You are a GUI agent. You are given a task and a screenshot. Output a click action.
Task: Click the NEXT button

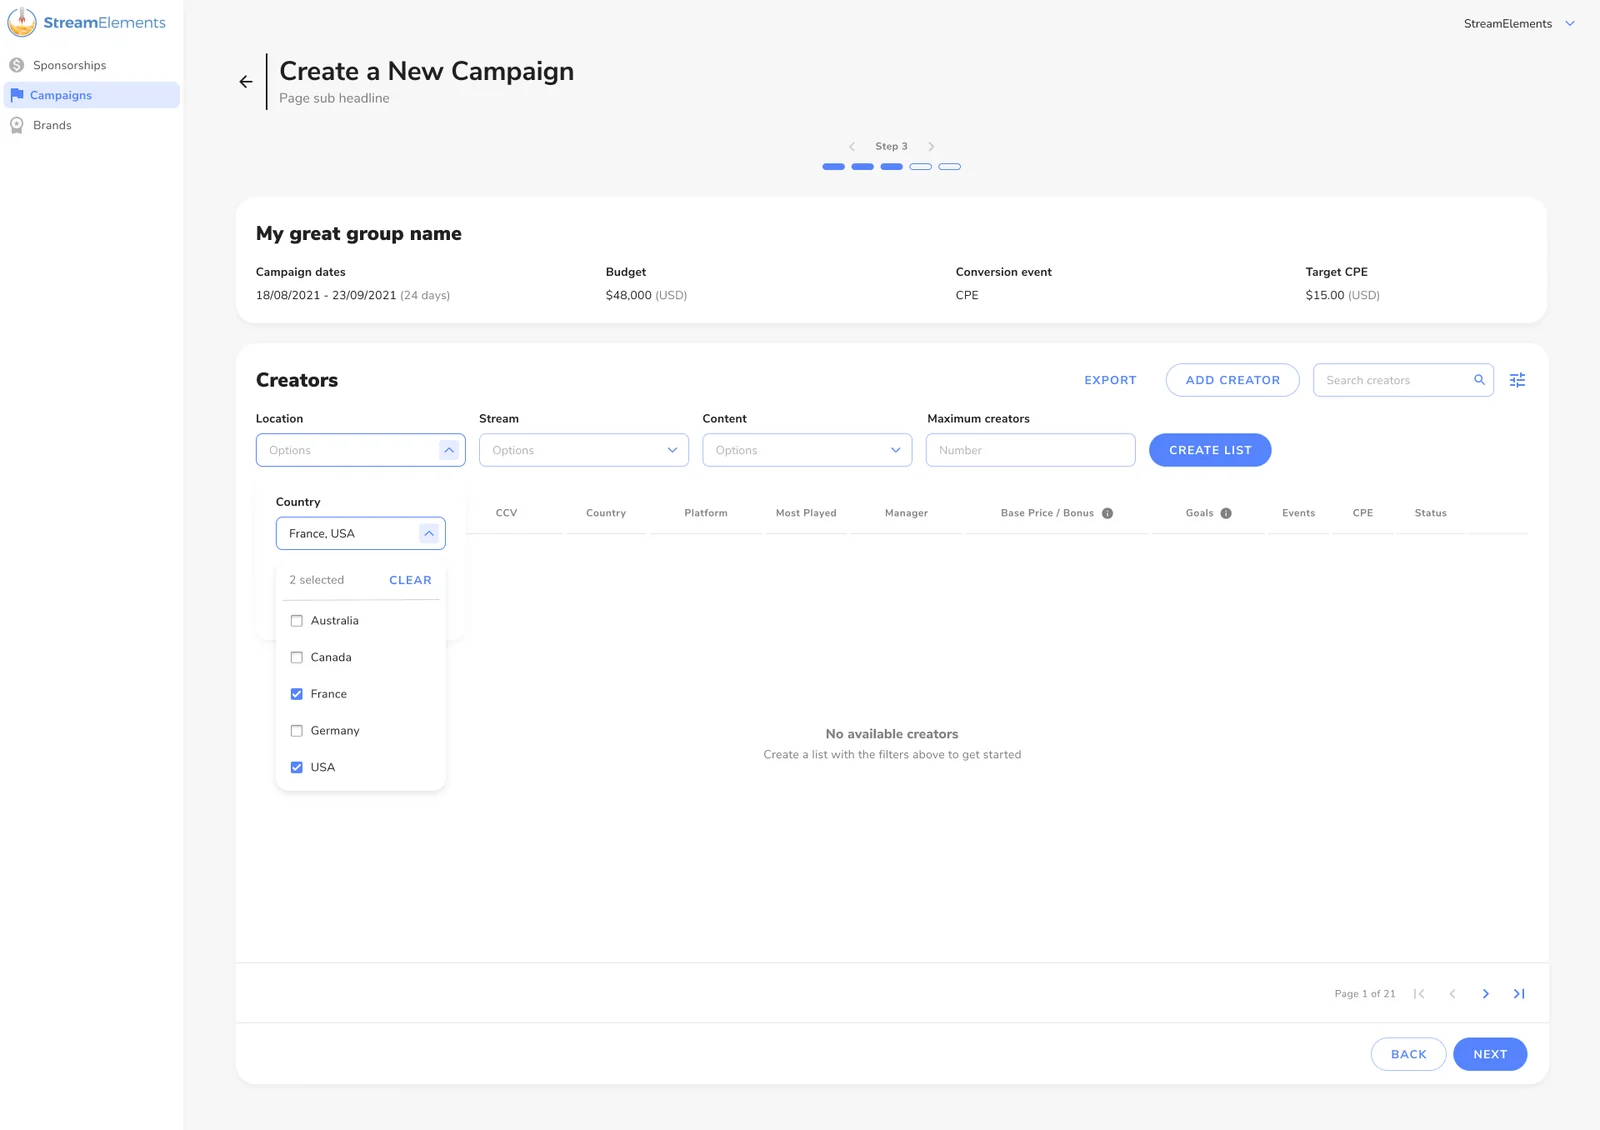[1490, 1054]
